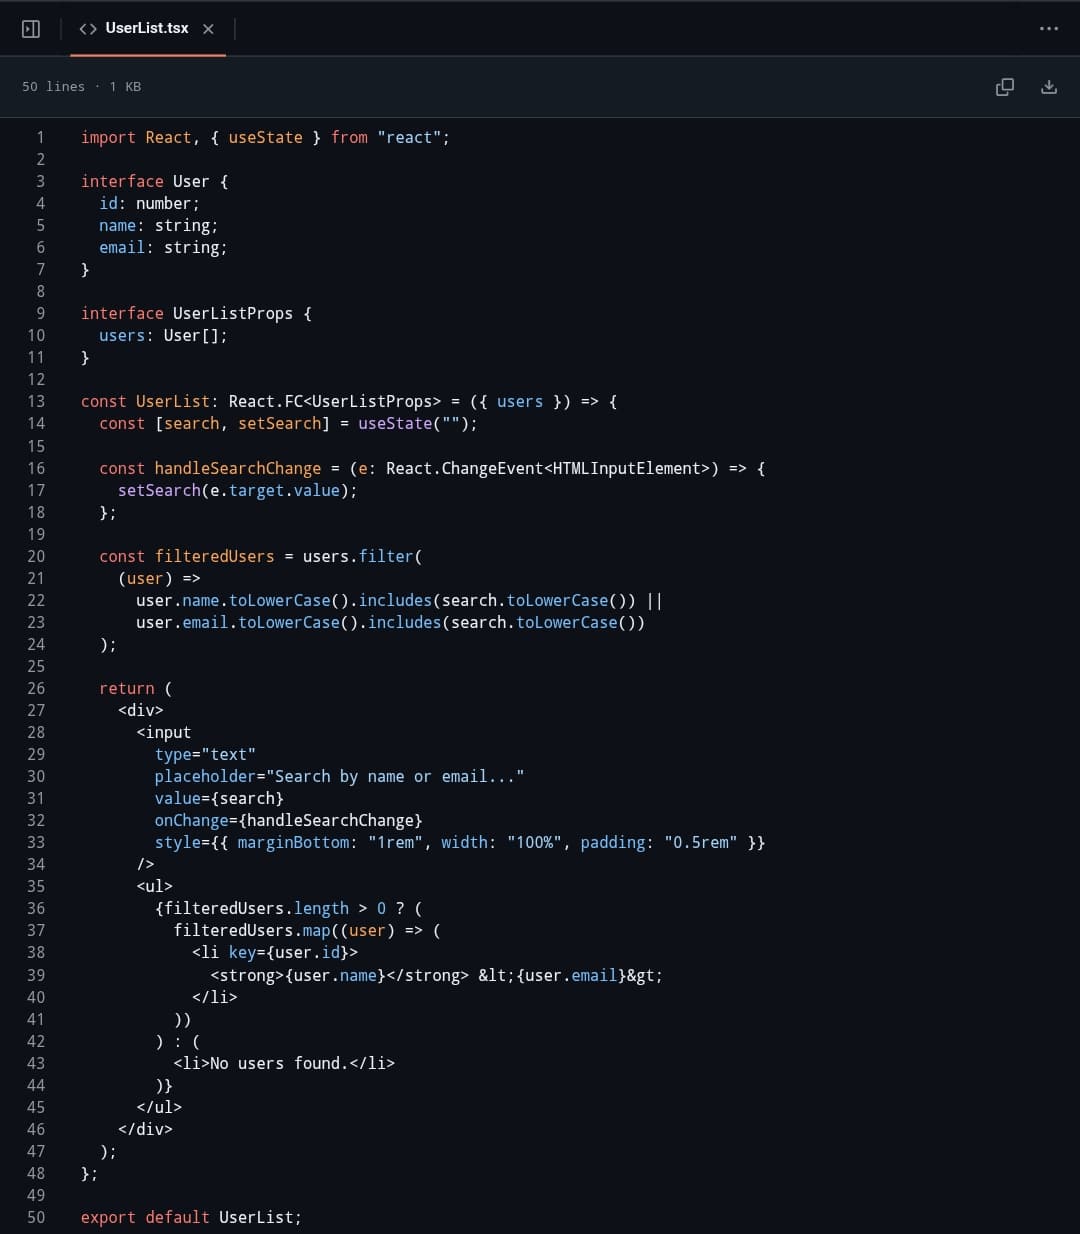Click the 'style={{ marginBottom' line
This screenshot has height=1234, width=1080.
coord(460,842)
